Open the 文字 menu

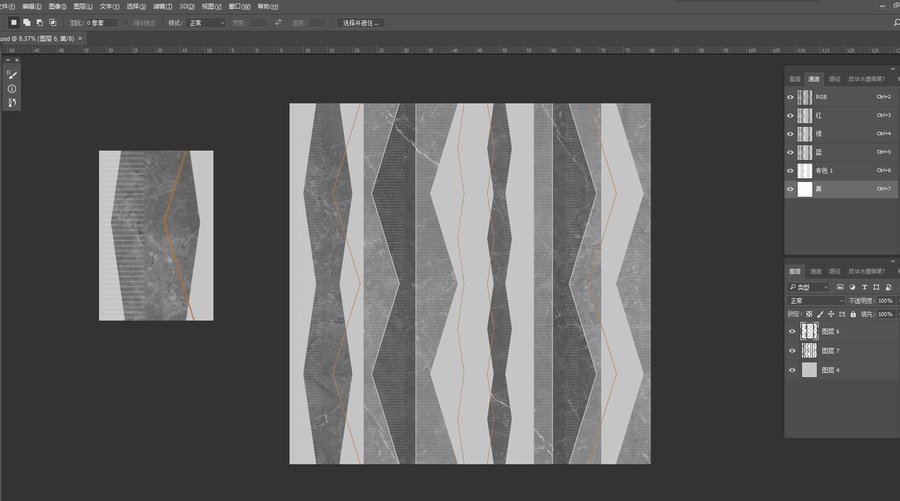click(x=109, y=6)
